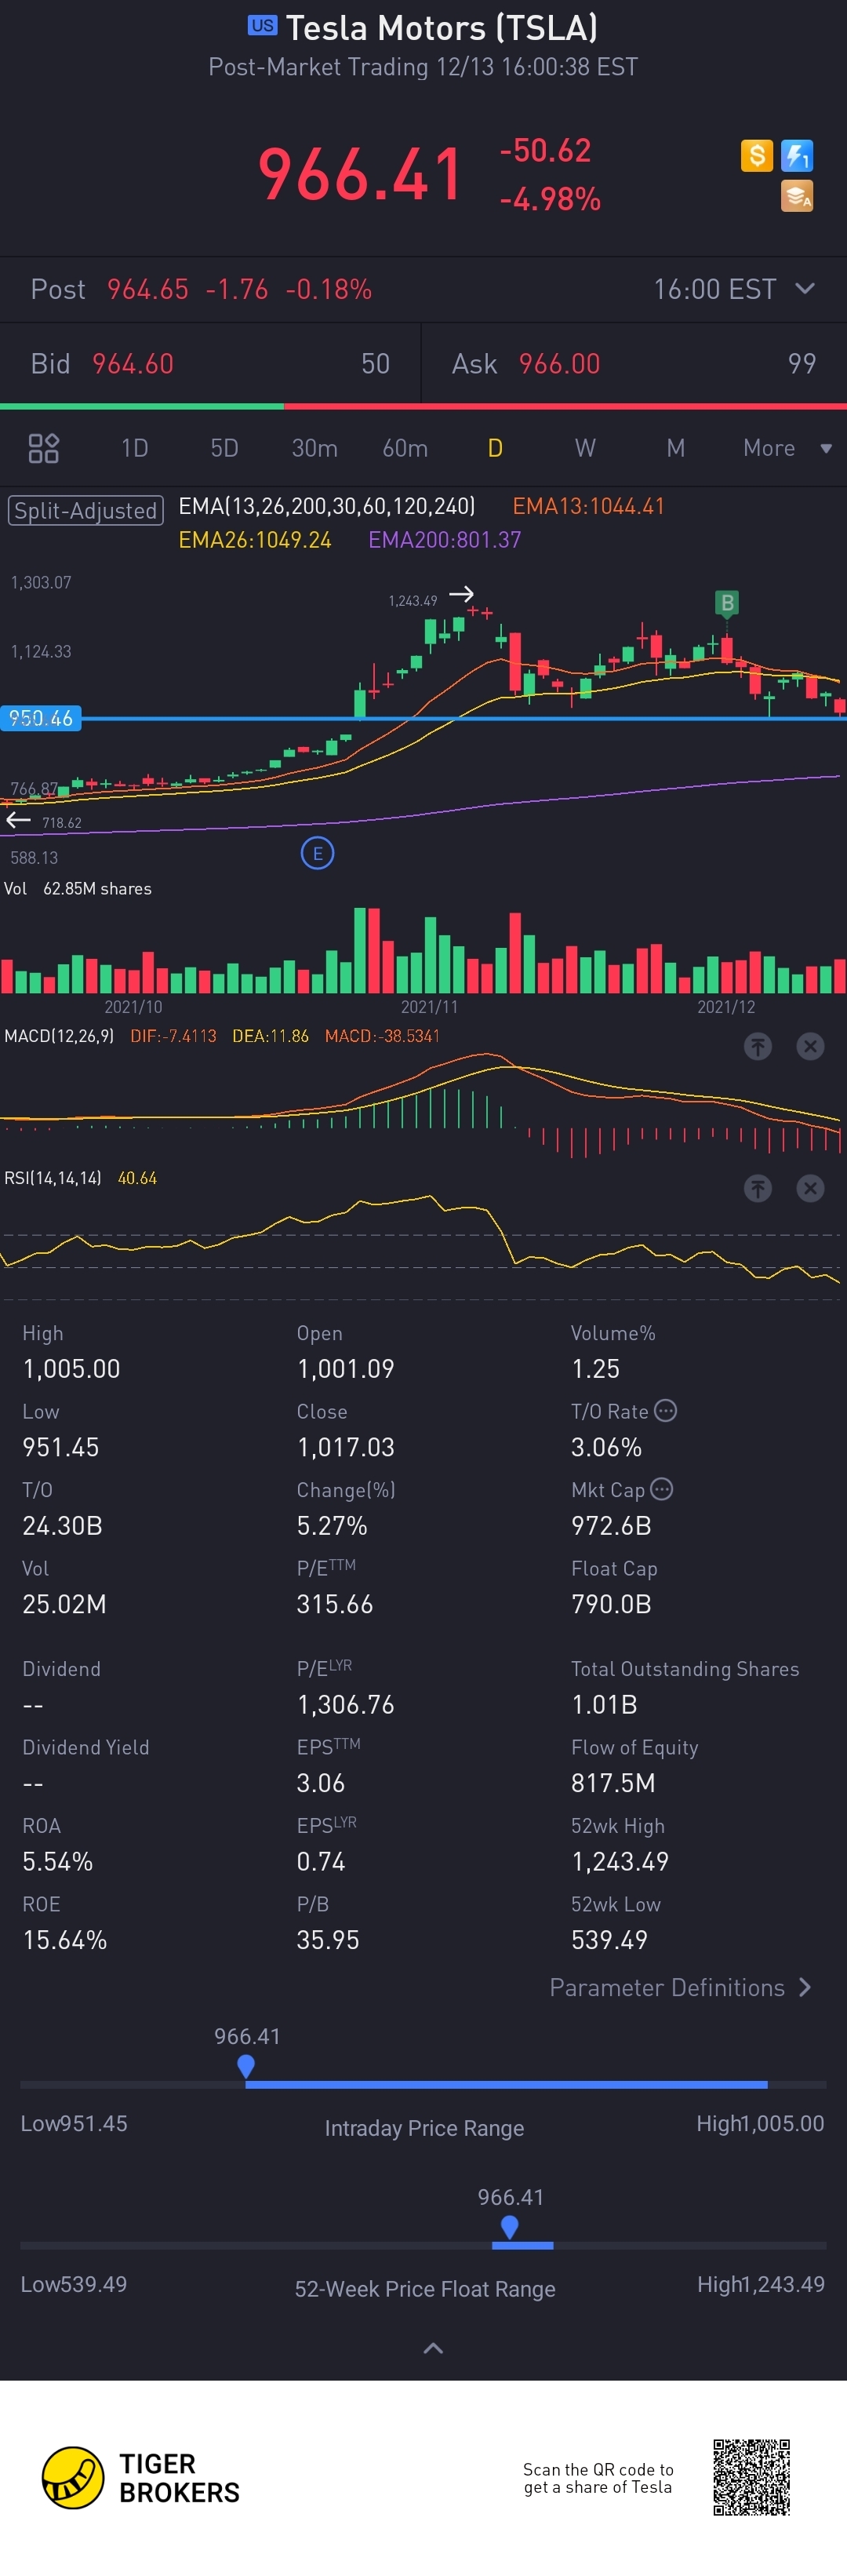The height and width of the screenshot is (2576, 847).
Task: Close the RSI indicator panel
Action: pyautogui.click(x=810, y=1188)
